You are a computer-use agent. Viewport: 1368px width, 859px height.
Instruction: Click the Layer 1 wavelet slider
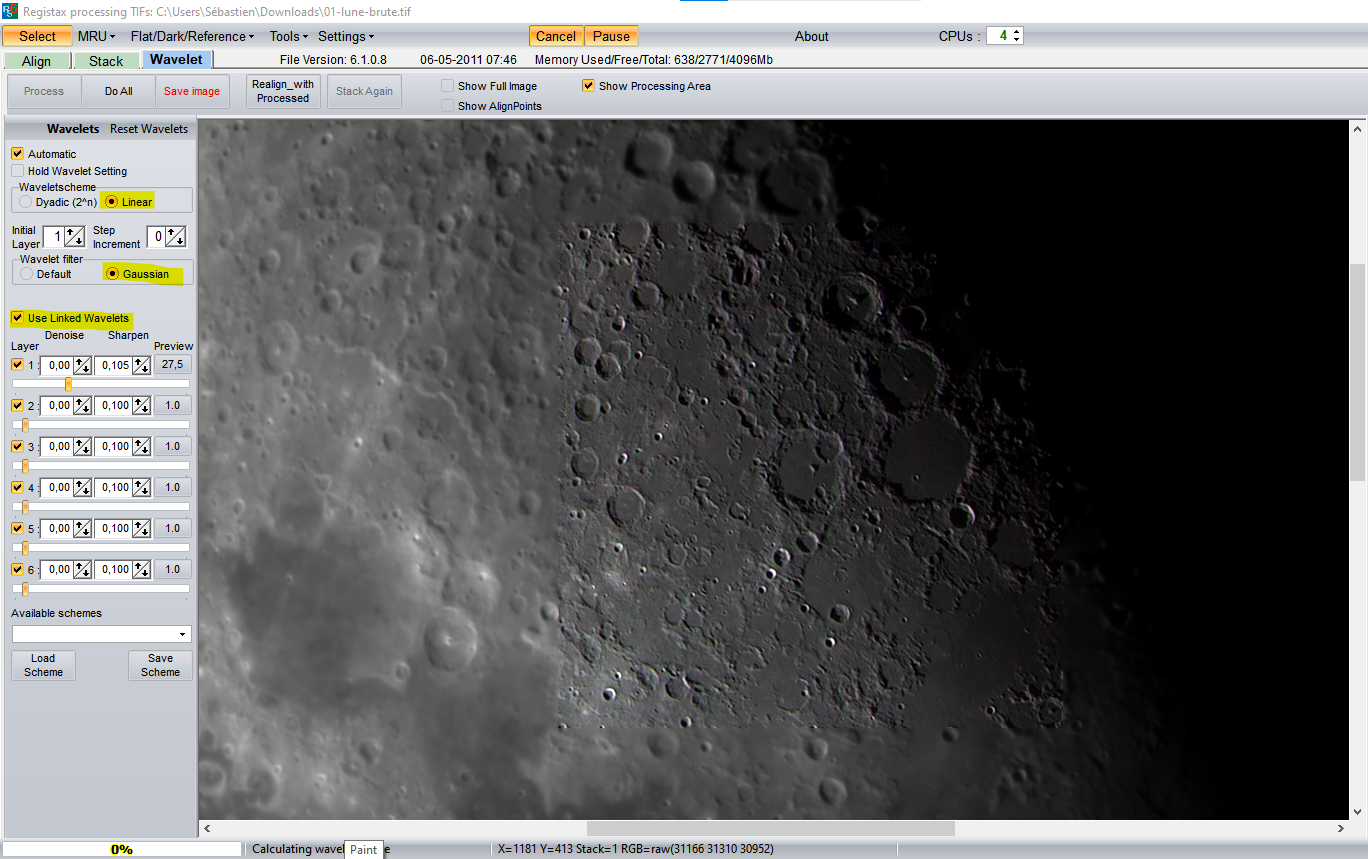point(68,384)
